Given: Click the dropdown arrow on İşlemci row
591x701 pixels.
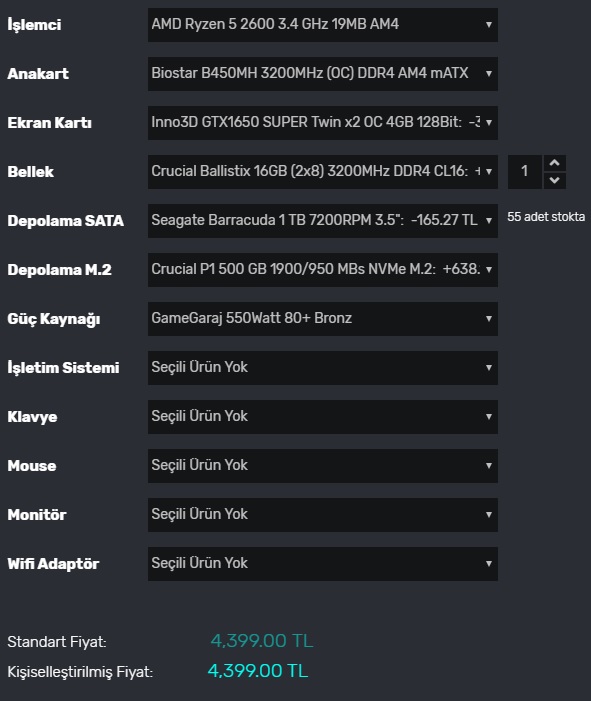Looking at the screenshot, I should [x=489, y=25].
